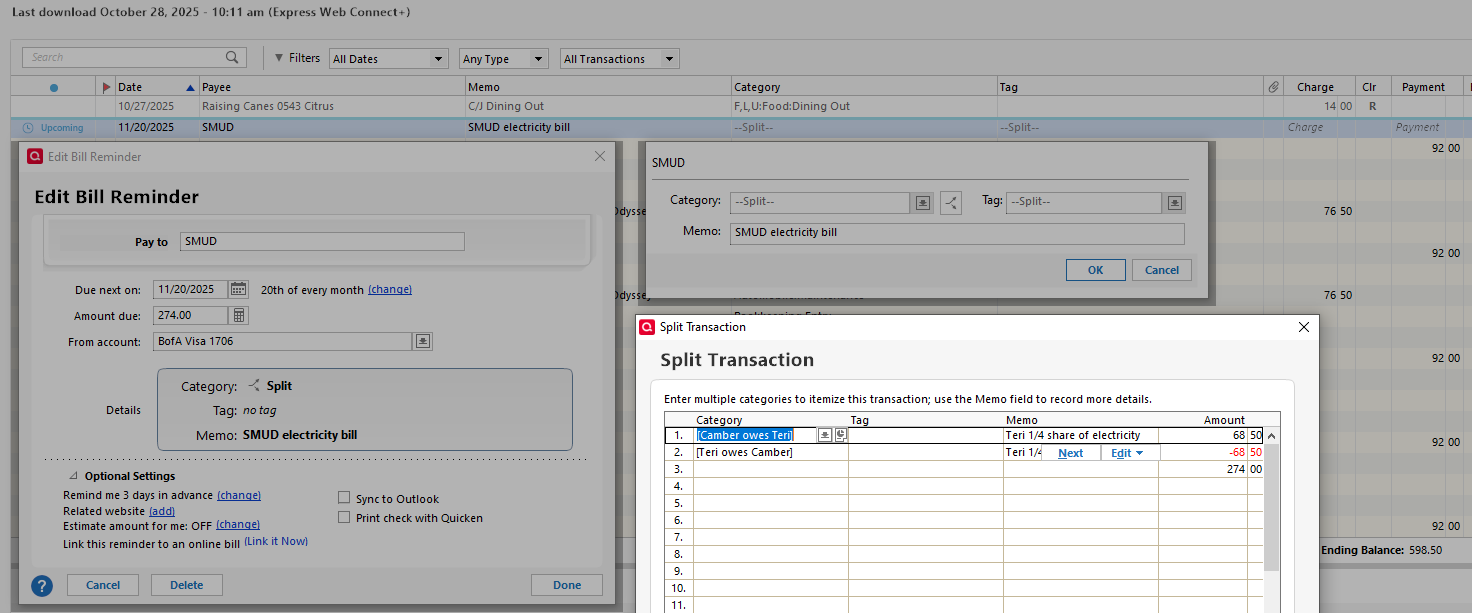Click OK in the SMUD dialog
The height and width of the screenshot is (613, 1472).
click(1095, 270)
